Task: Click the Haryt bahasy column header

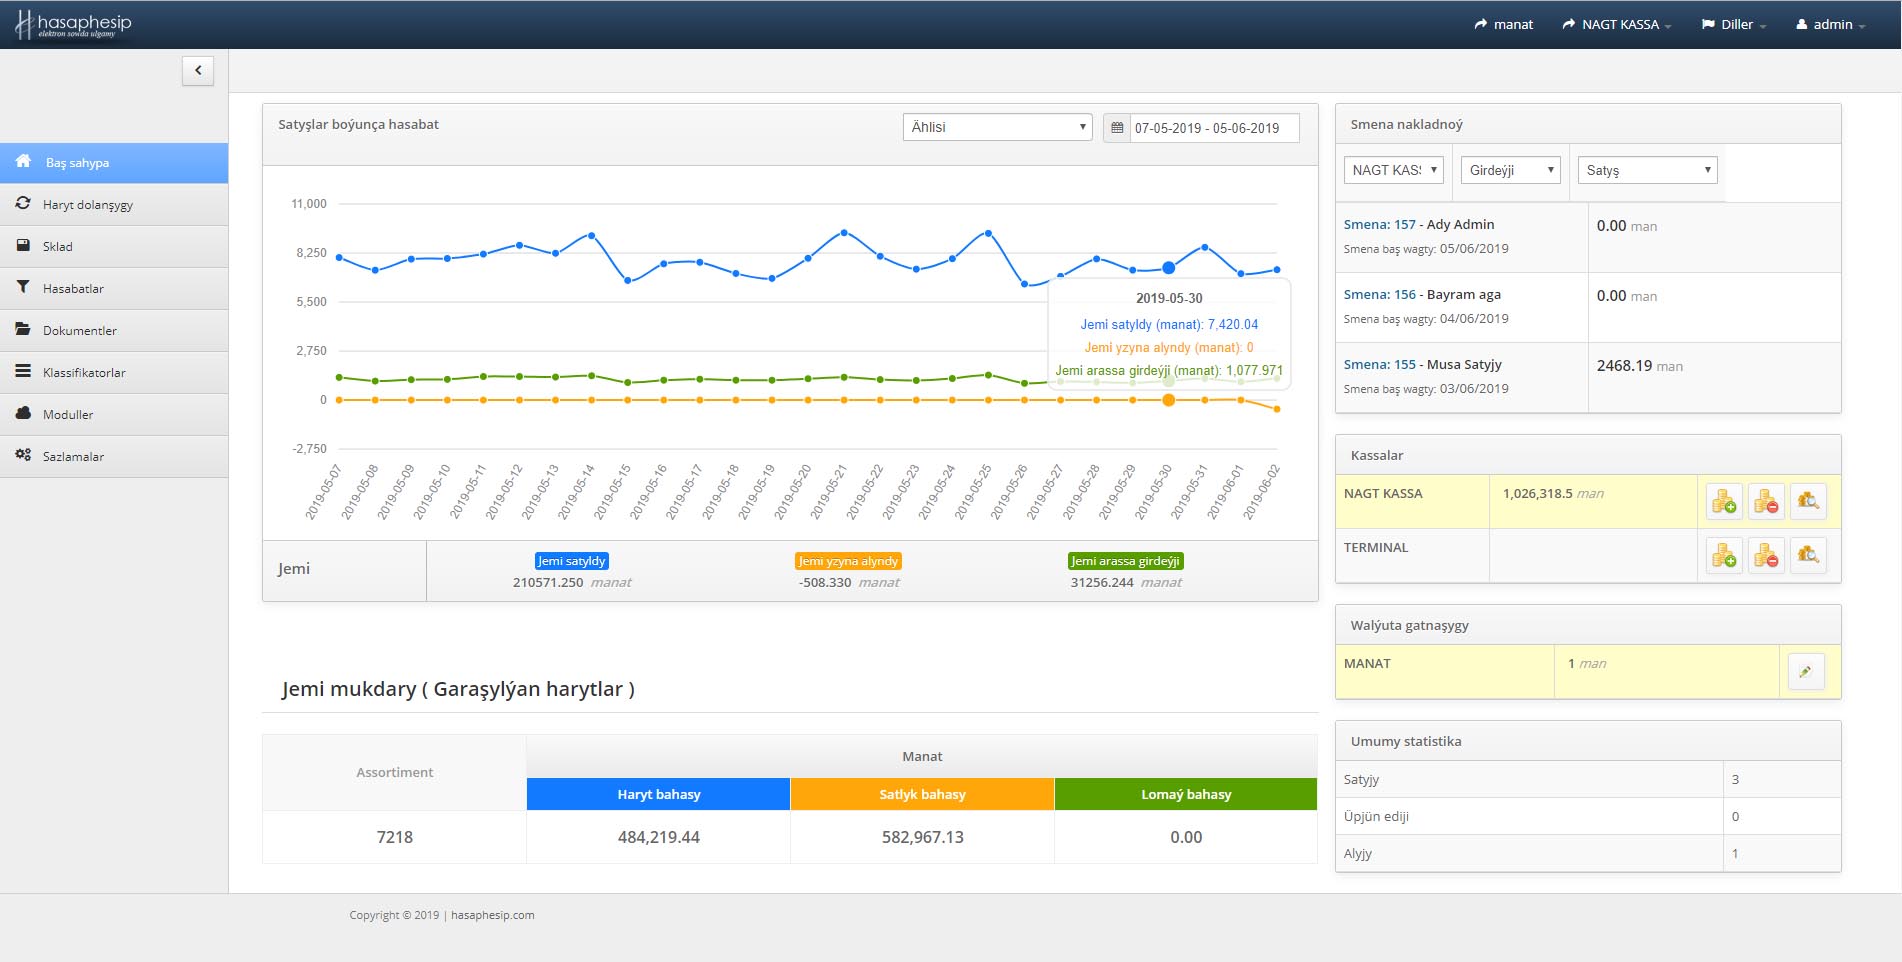Action: click(658, 794)
